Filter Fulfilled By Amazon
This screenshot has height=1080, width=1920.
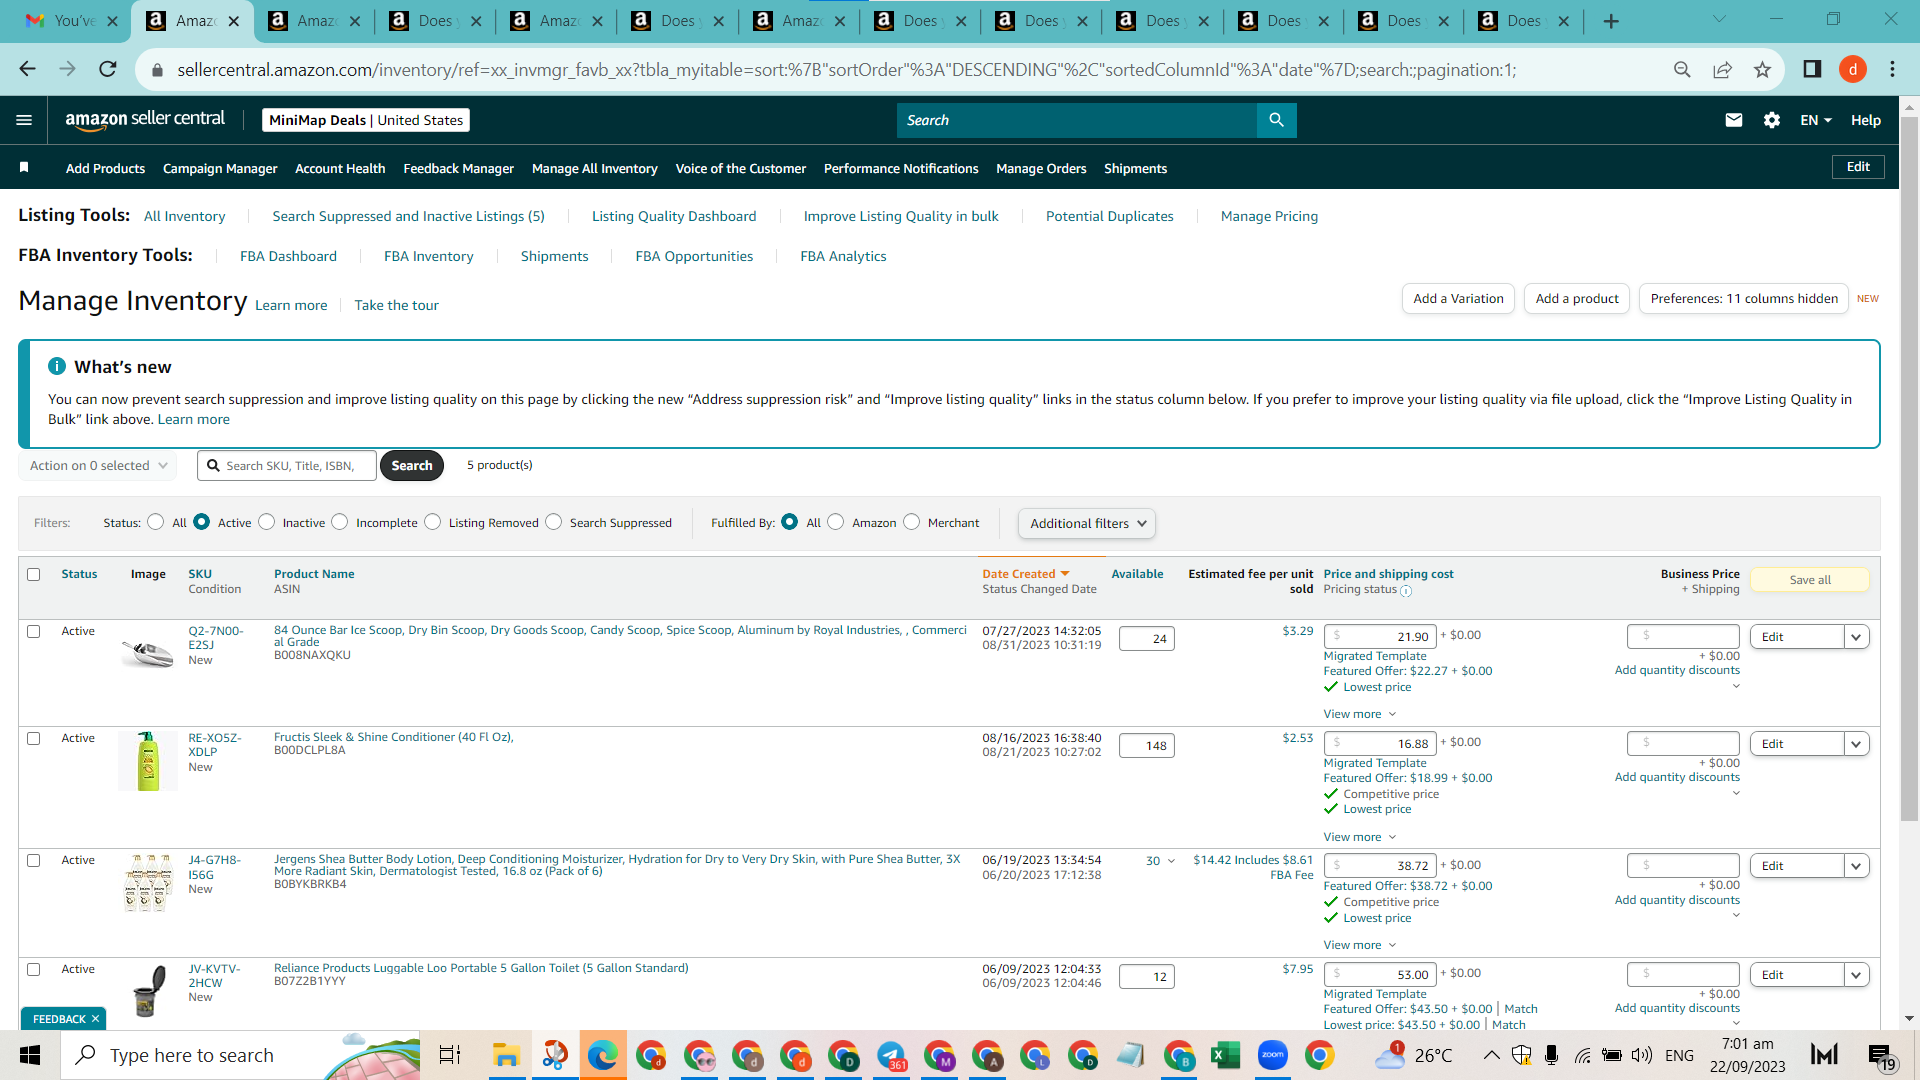click(836, 522)
